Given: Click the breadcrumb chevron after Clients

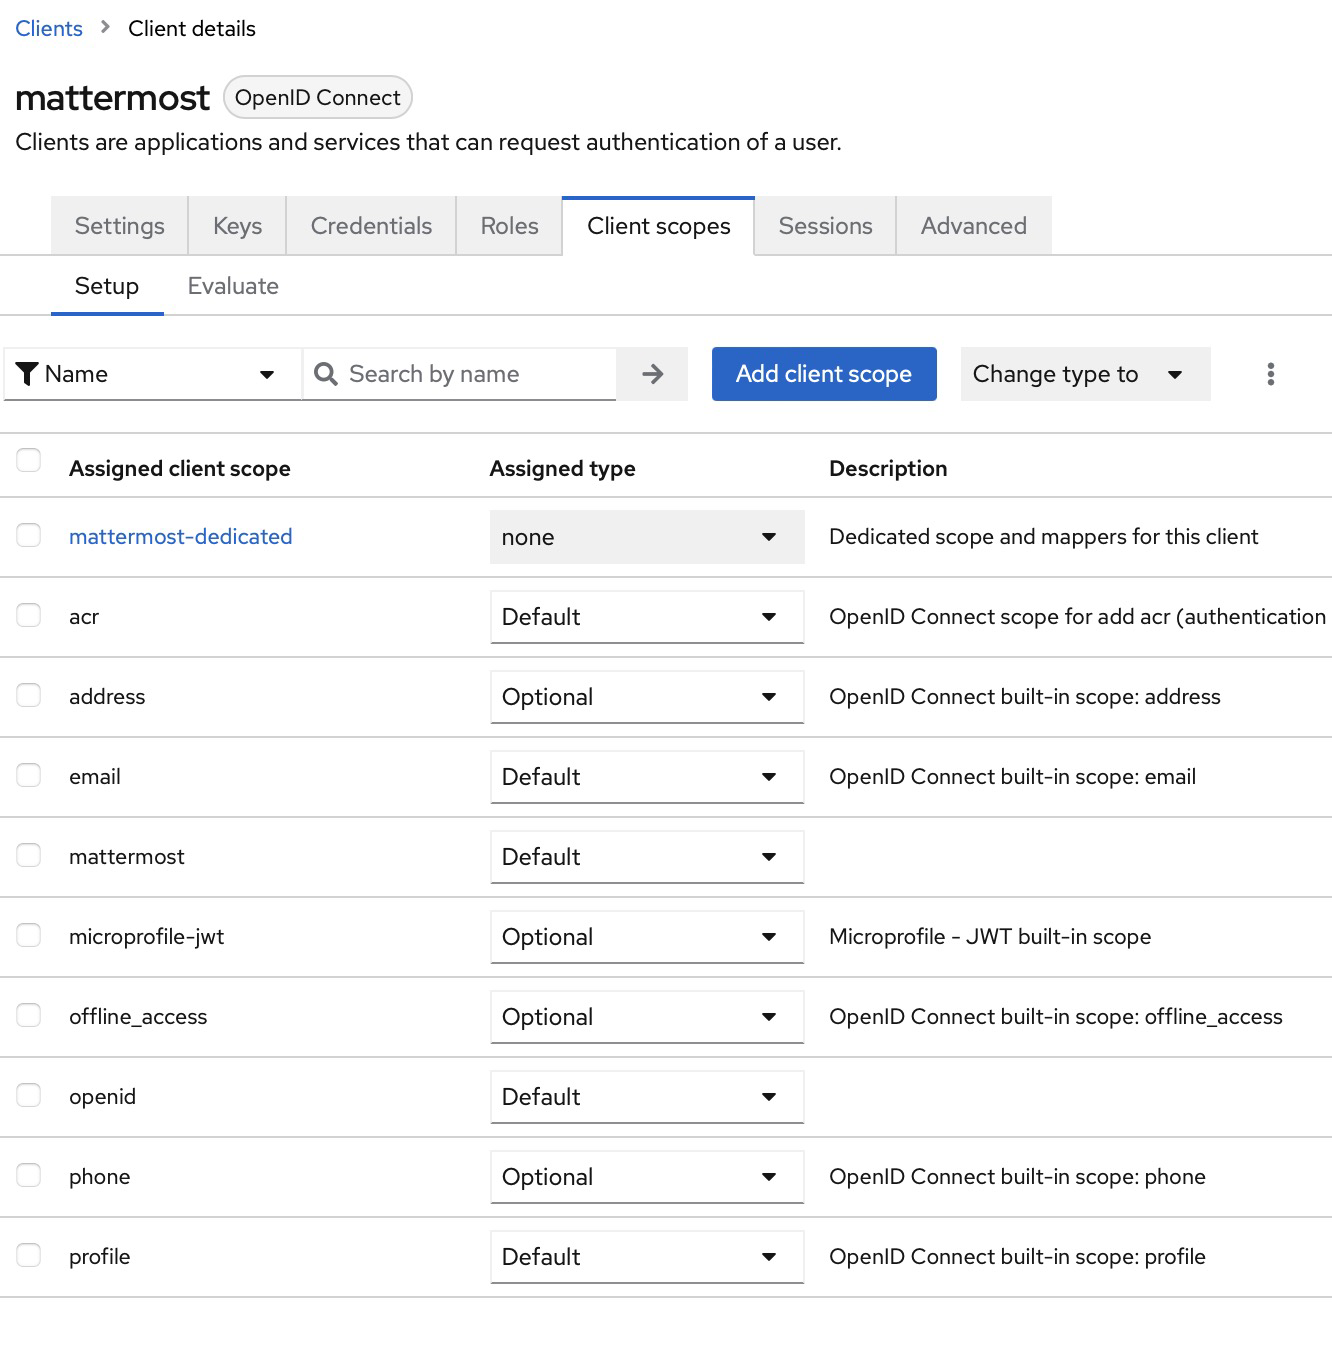Looking at the screenshot, I should [105, 28].
